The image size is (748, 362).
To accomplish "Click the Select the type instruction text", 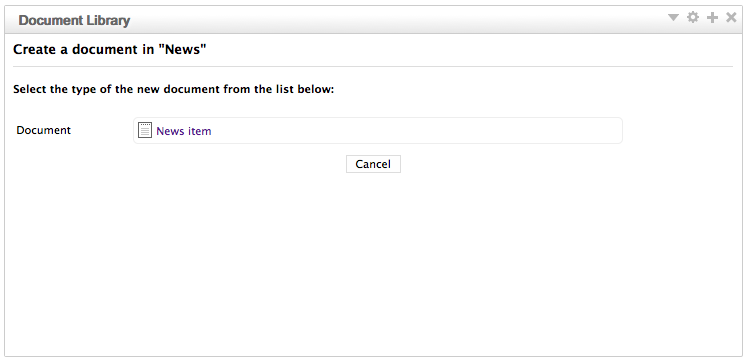I will (x=174, y=89).
